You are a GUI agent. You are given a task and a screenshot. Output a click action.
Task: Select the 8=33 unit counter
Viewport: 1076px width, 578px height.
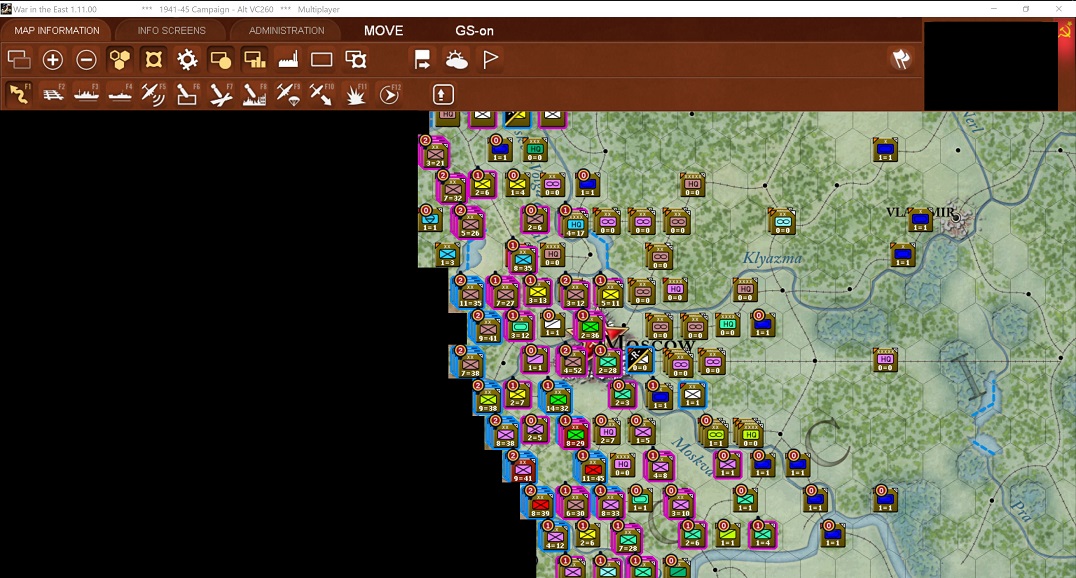pyautogui.click(x=610, y=505)
